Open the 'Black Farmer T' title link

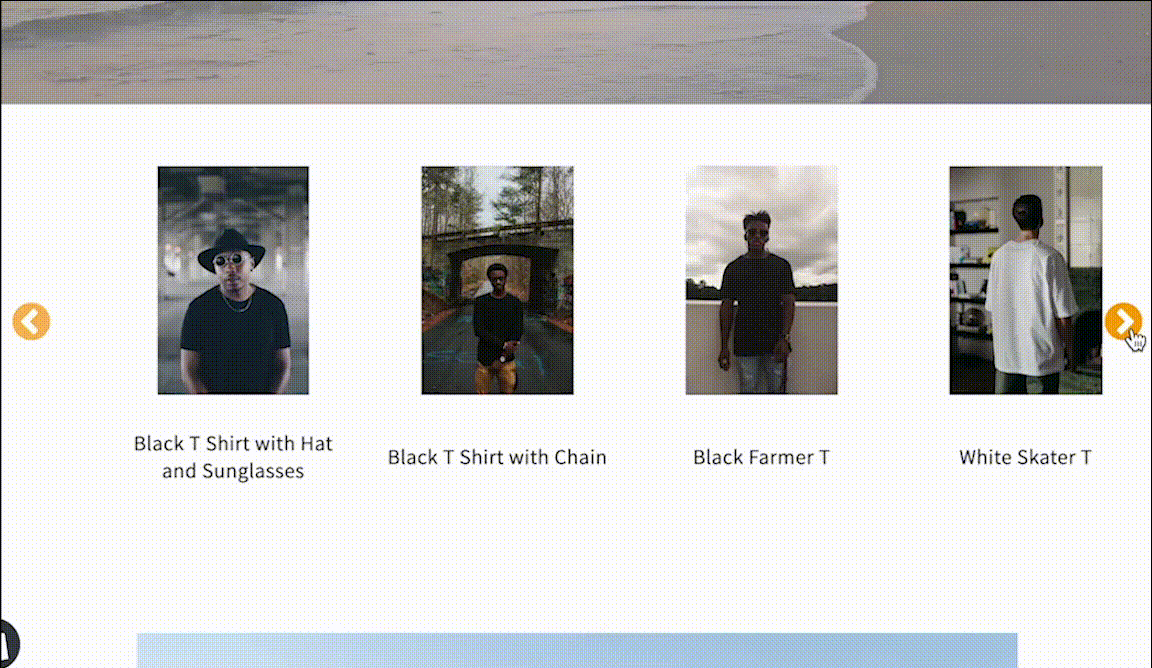[761, 457]
